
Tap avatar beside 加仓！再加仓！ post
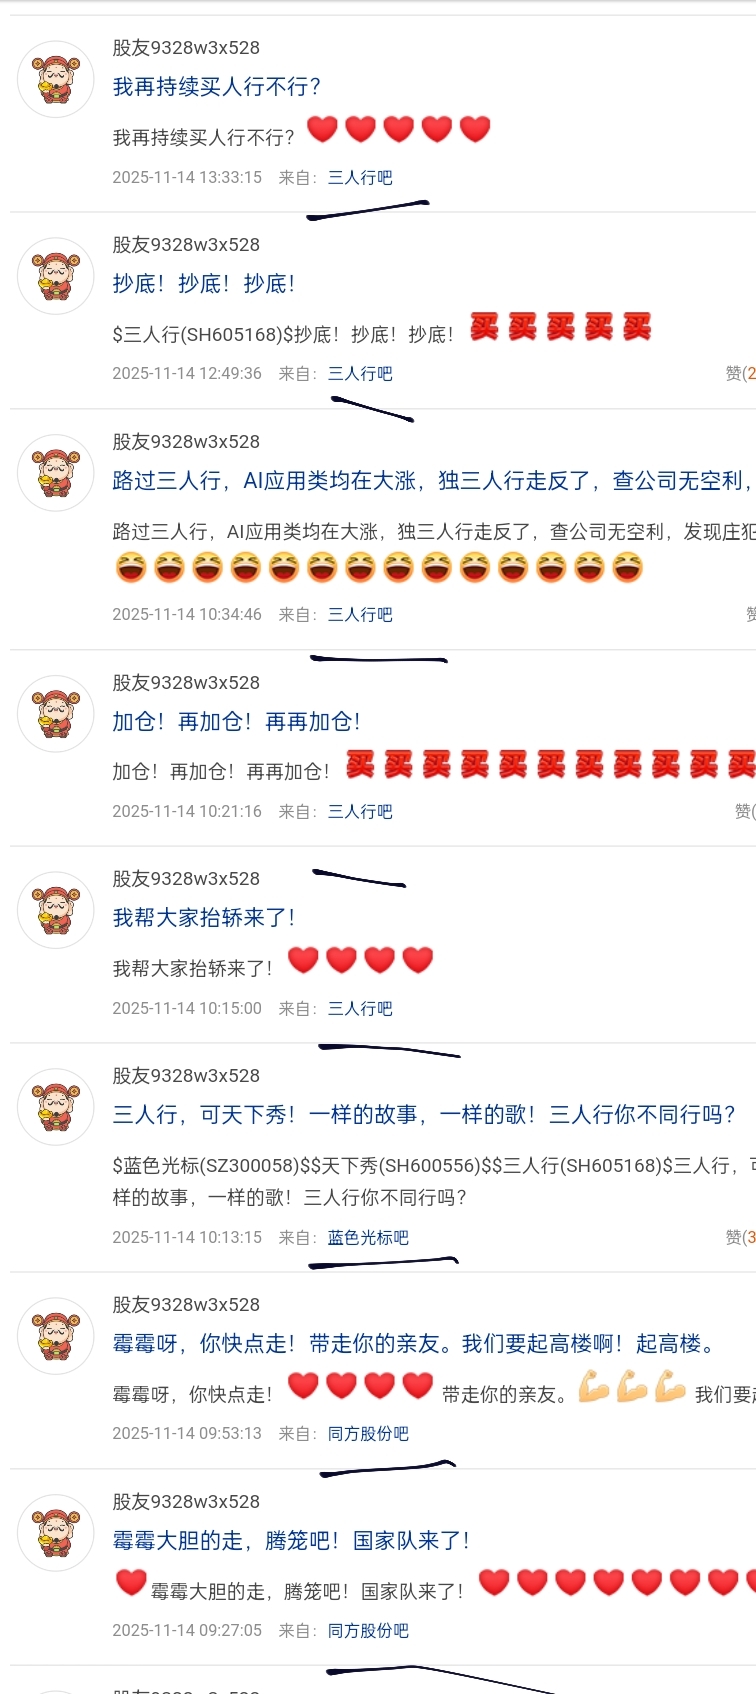(x=56, y=715)
